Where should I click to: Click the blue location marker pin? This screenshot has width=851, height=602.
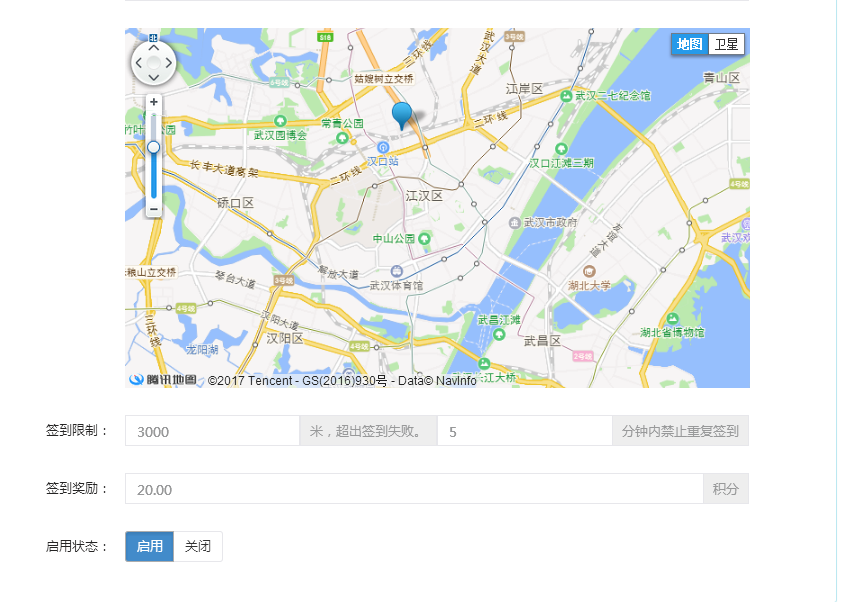pyautogui.click(x=402, y=116)
